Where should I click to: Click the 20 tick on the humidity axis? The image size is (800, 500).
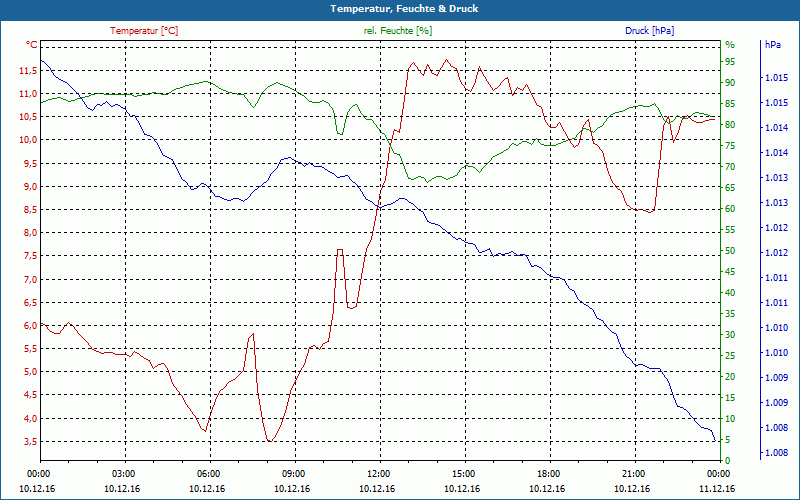pos(730,377)
